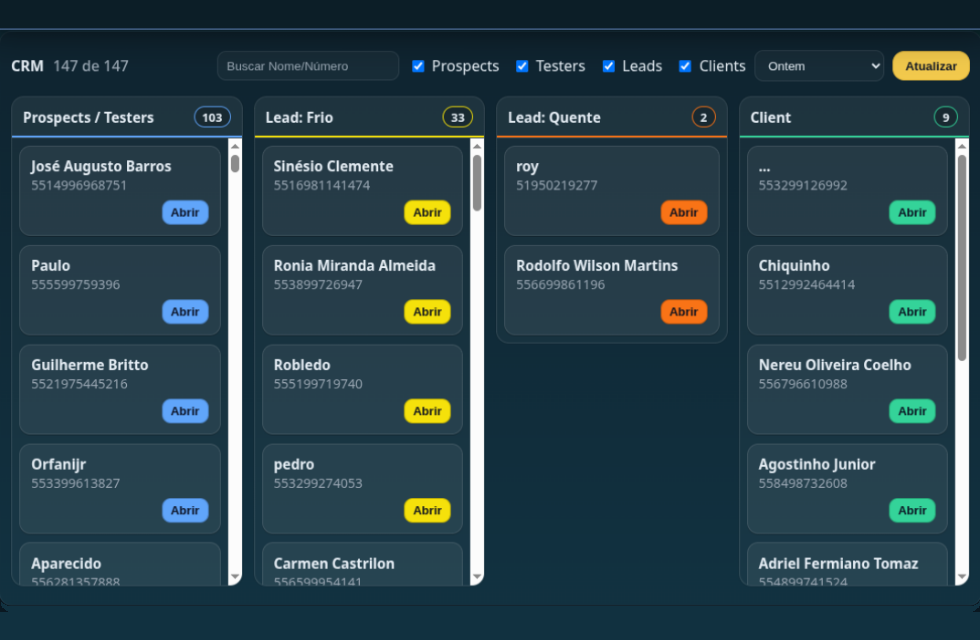Abrir the Guilherme Britto prospect

click(x=185, y=410)
